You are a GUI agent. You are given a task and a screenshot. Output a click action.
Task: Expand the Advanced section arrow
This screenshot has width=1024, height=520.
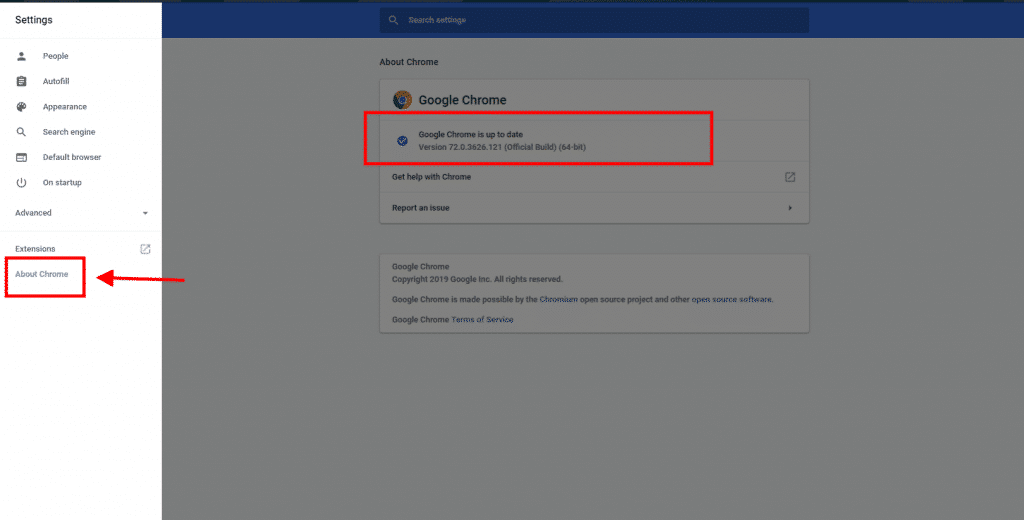pyautogui.click(x=145, y=213)
